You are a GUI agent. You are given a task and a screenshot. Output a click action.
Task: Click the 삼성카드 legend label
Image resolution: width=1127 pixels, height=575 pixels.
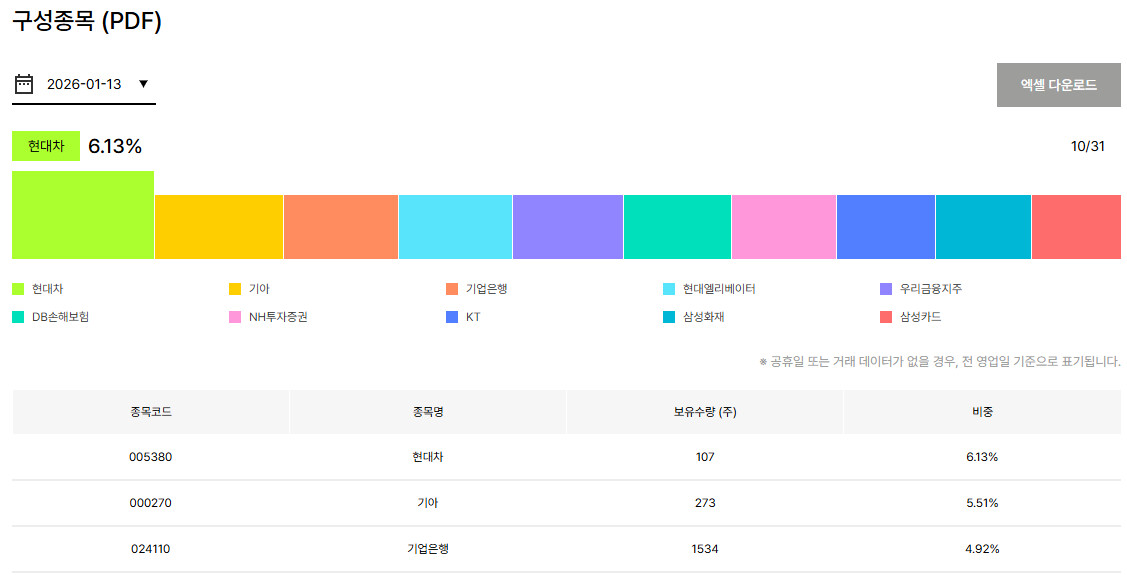[921, 317]
